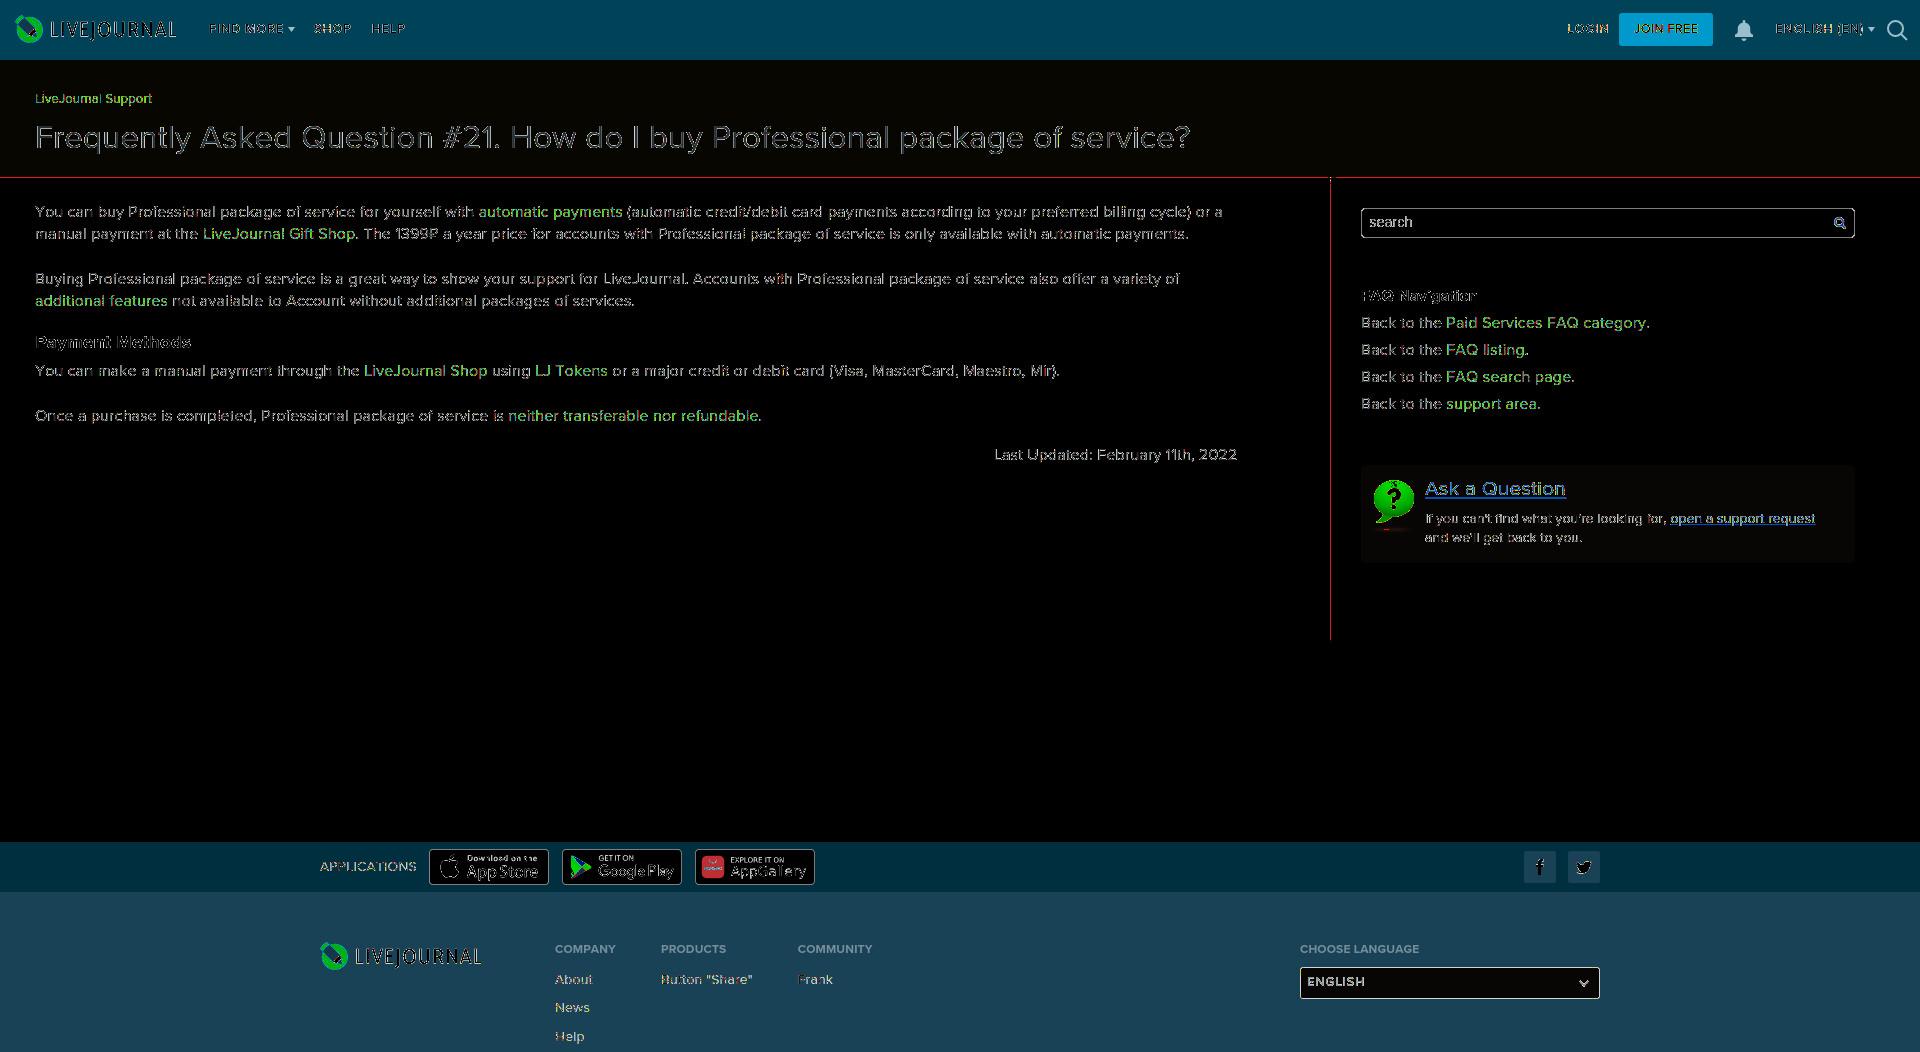Viewport: 1920px width, 1052px height.
Task: Follow the automatic payments link
Action: click(550, 212)
